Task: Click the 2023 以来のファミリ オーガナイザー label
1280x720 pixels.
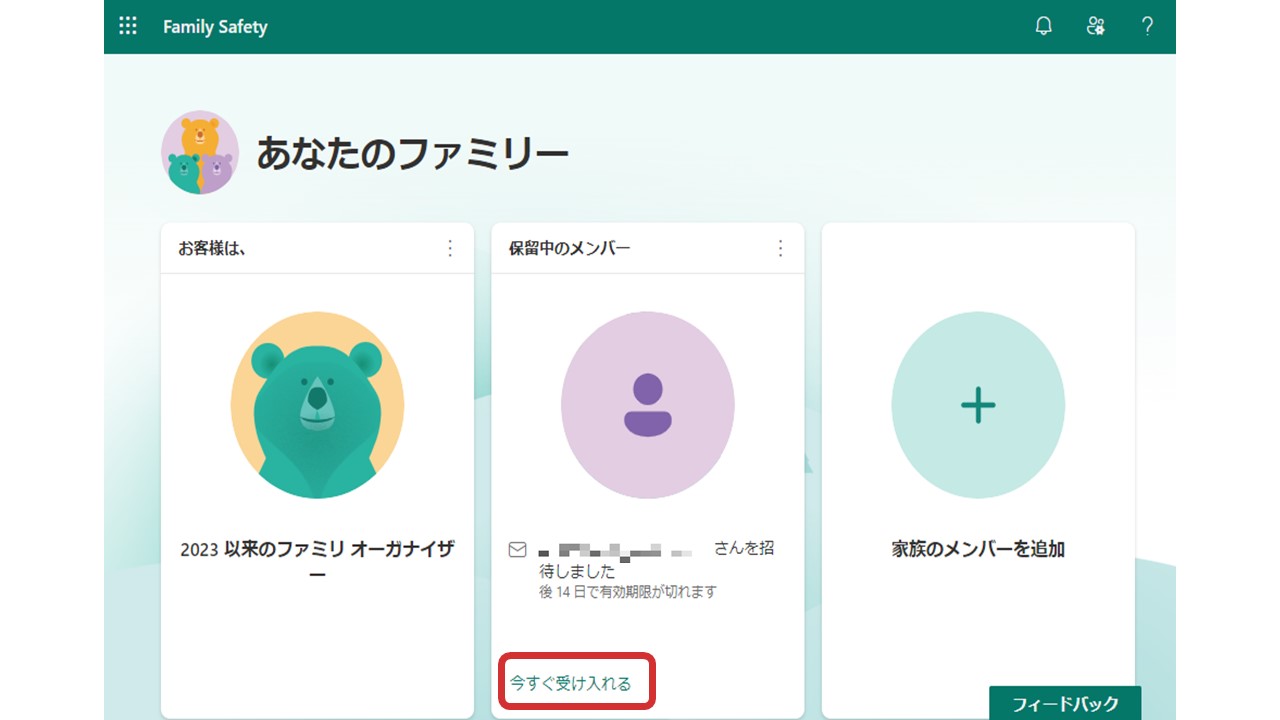Action: coord(317,561)
